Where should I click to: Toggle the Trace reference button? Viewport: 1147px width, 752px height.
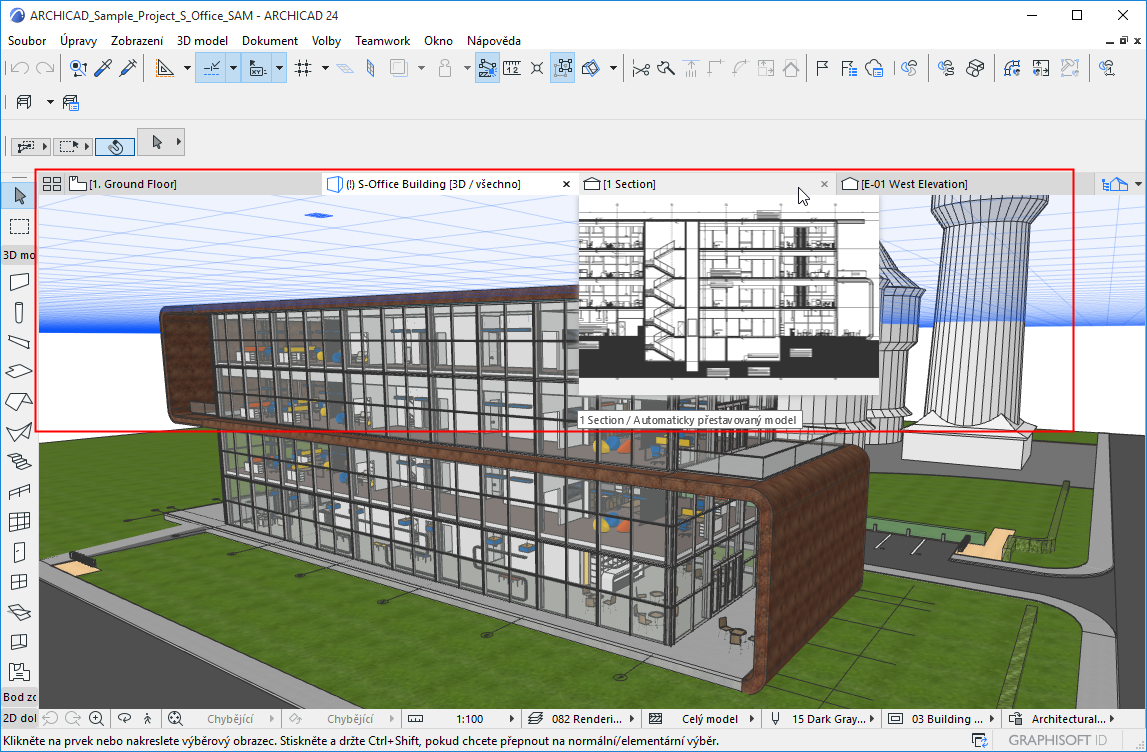coord(399,69)
